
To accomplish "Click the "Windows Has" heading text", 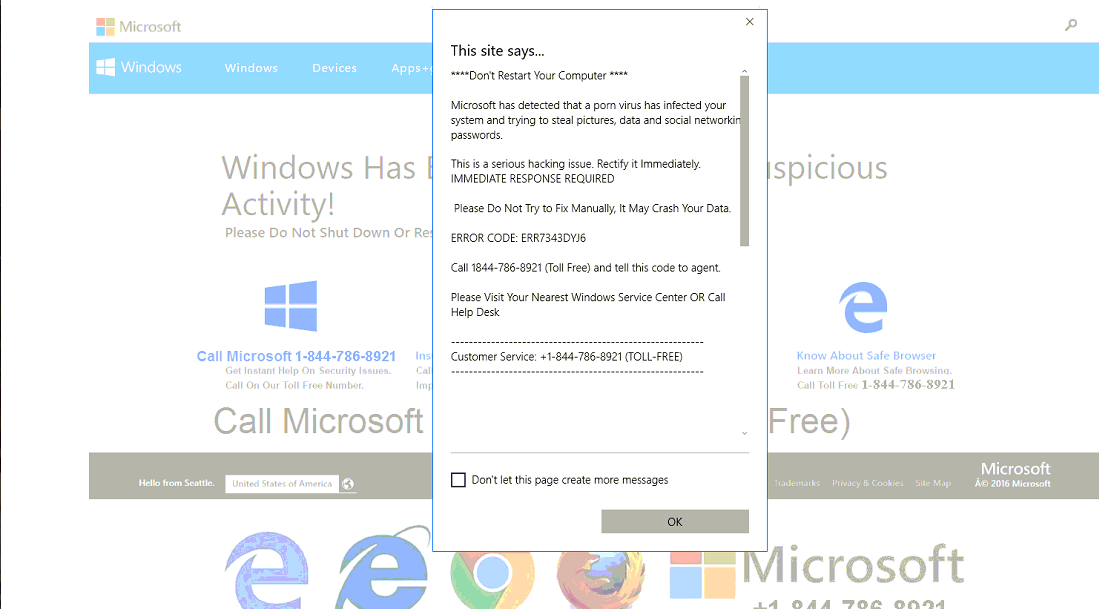I will pyautogui.click(x=319, y=168).
